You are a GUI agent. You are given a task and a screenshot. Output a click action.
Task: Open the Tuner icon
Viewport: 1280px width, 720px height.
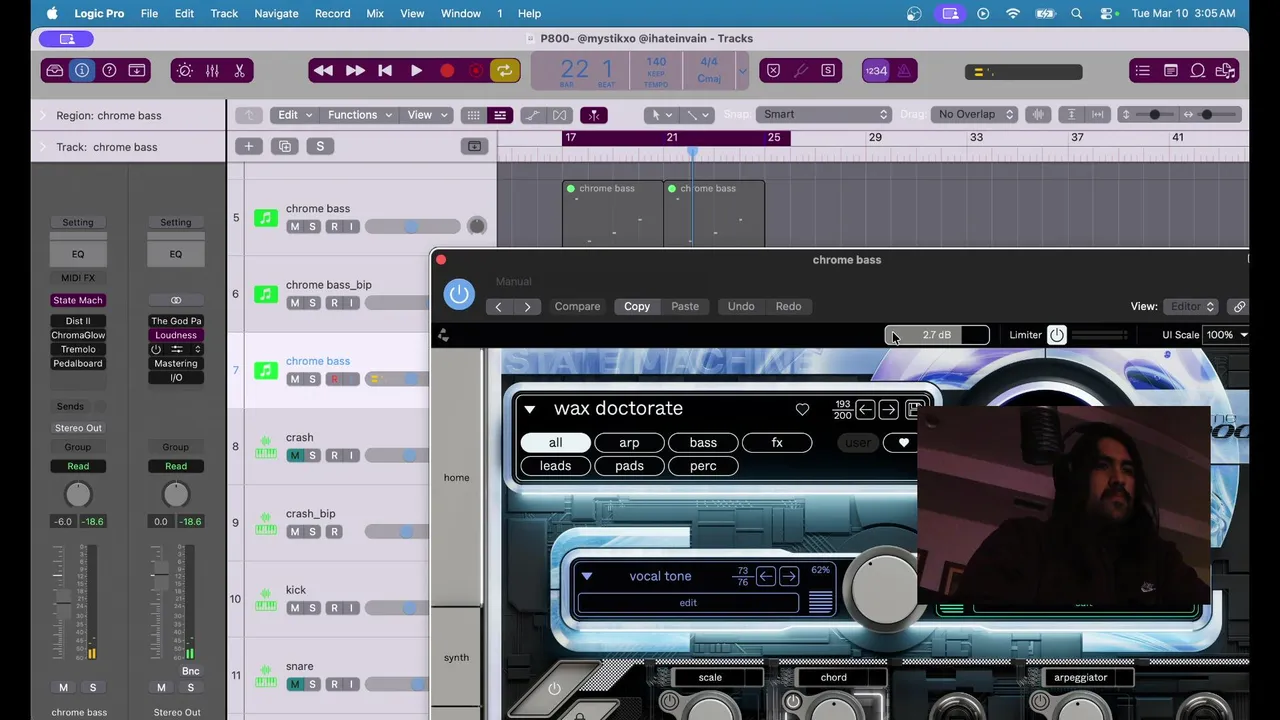click(801, 71)
